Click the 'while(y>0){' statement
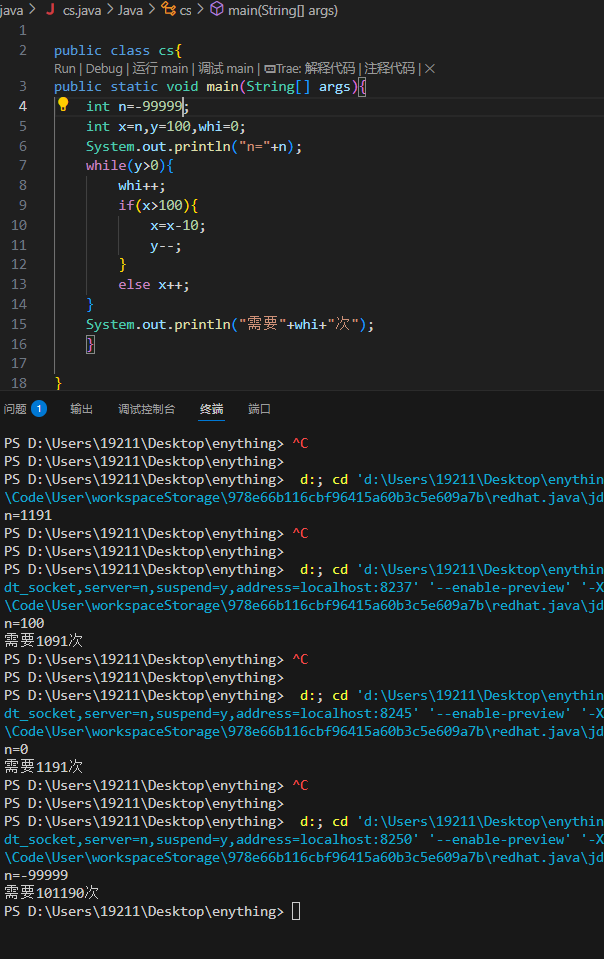Viewport: 604px width, 959px height. pos(130,166)
